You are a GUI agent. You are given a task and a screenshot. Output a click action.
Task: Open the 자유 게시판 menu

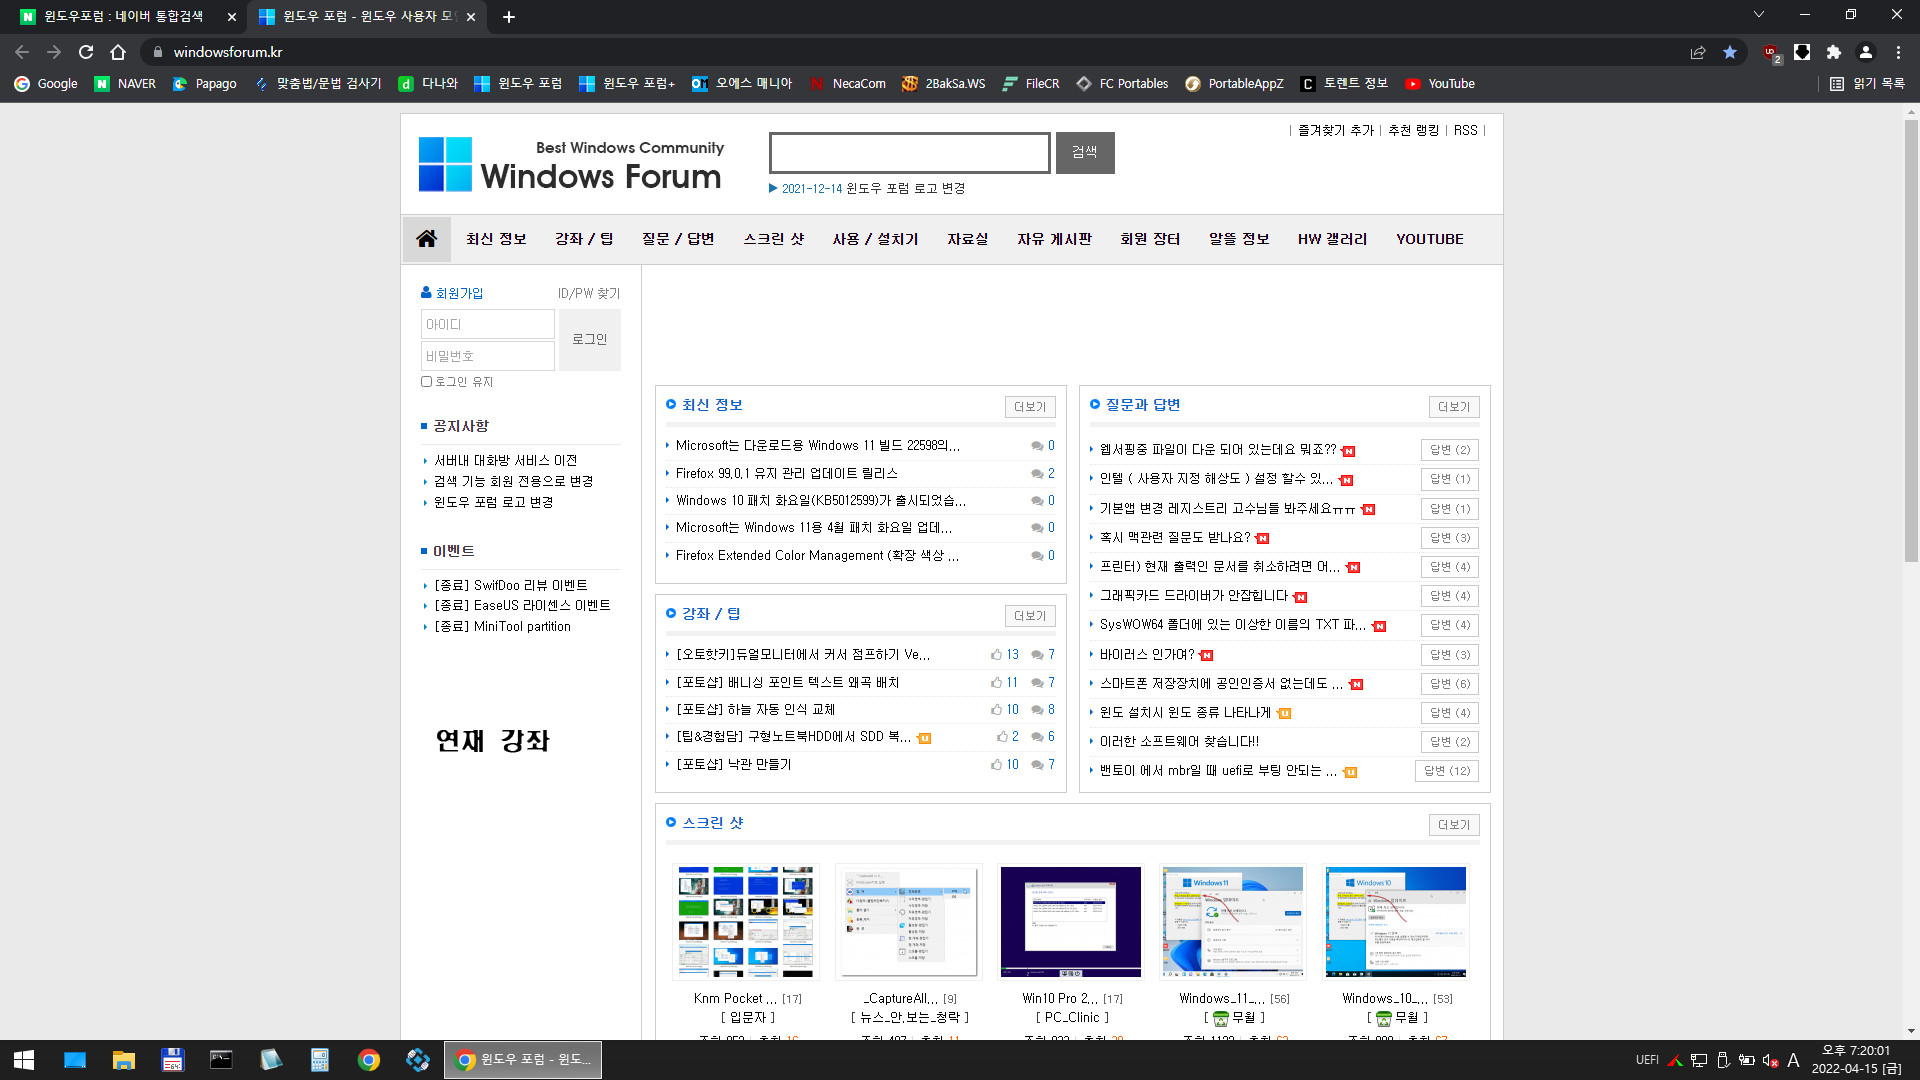coord(1054,239)
